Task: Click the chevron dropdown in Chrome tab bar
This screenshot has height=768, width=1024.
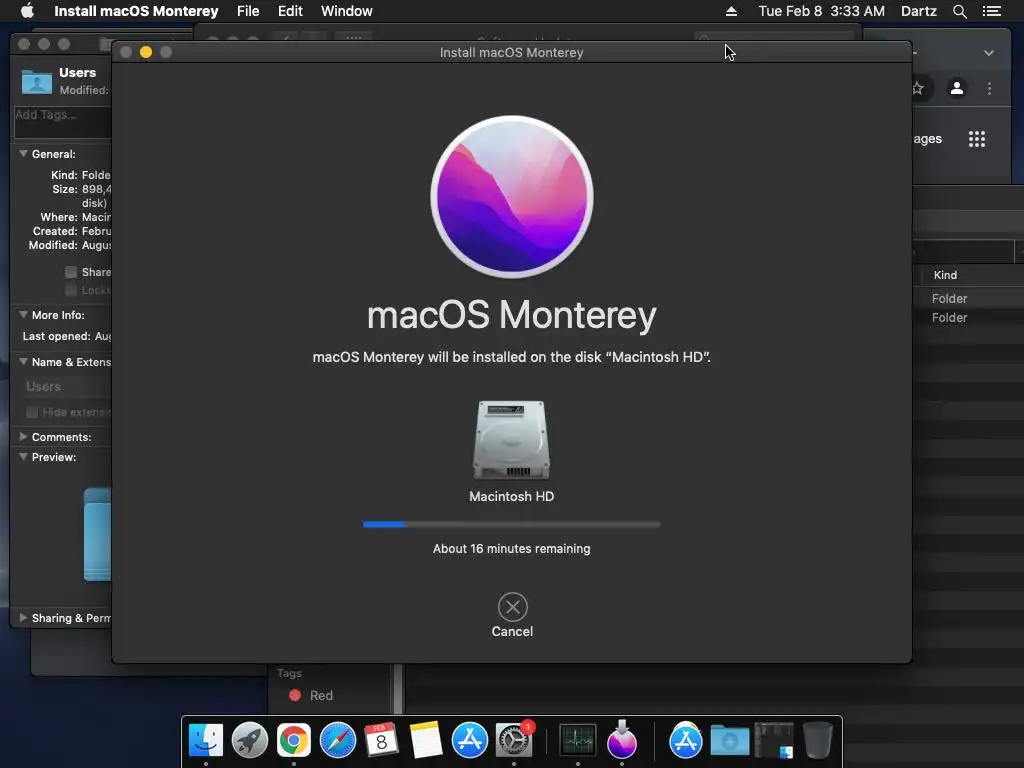Action: click(989, 53)
